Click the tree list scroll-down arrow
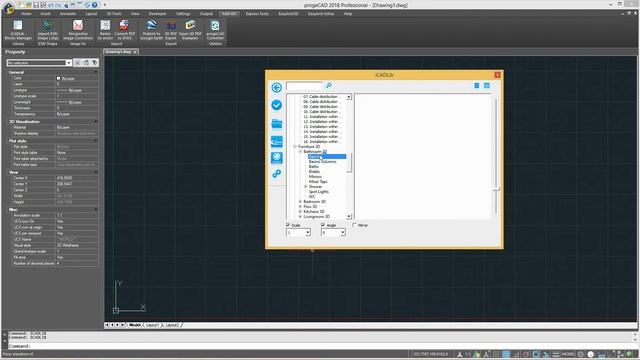 pos(349,216)
